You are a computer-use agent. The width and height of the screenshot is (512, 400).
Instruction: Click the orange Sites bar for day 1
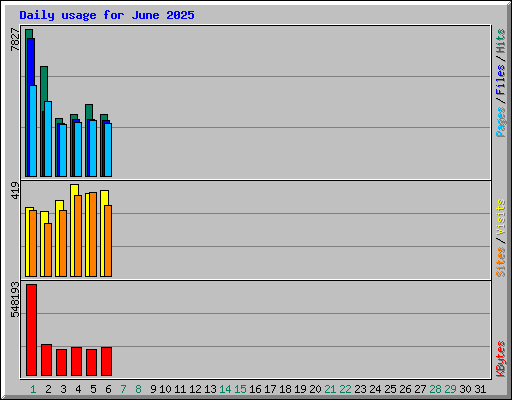click(x=33, y=243)
